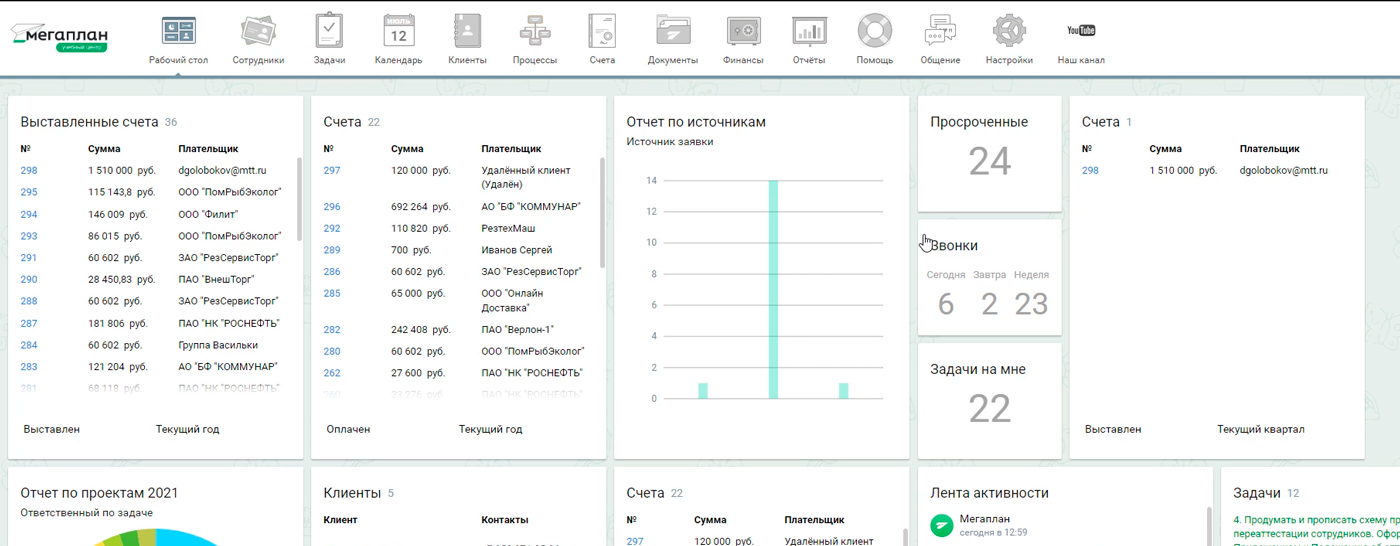Open the Задачи tasks icon

pyautogui.click(x=329, y=32)
